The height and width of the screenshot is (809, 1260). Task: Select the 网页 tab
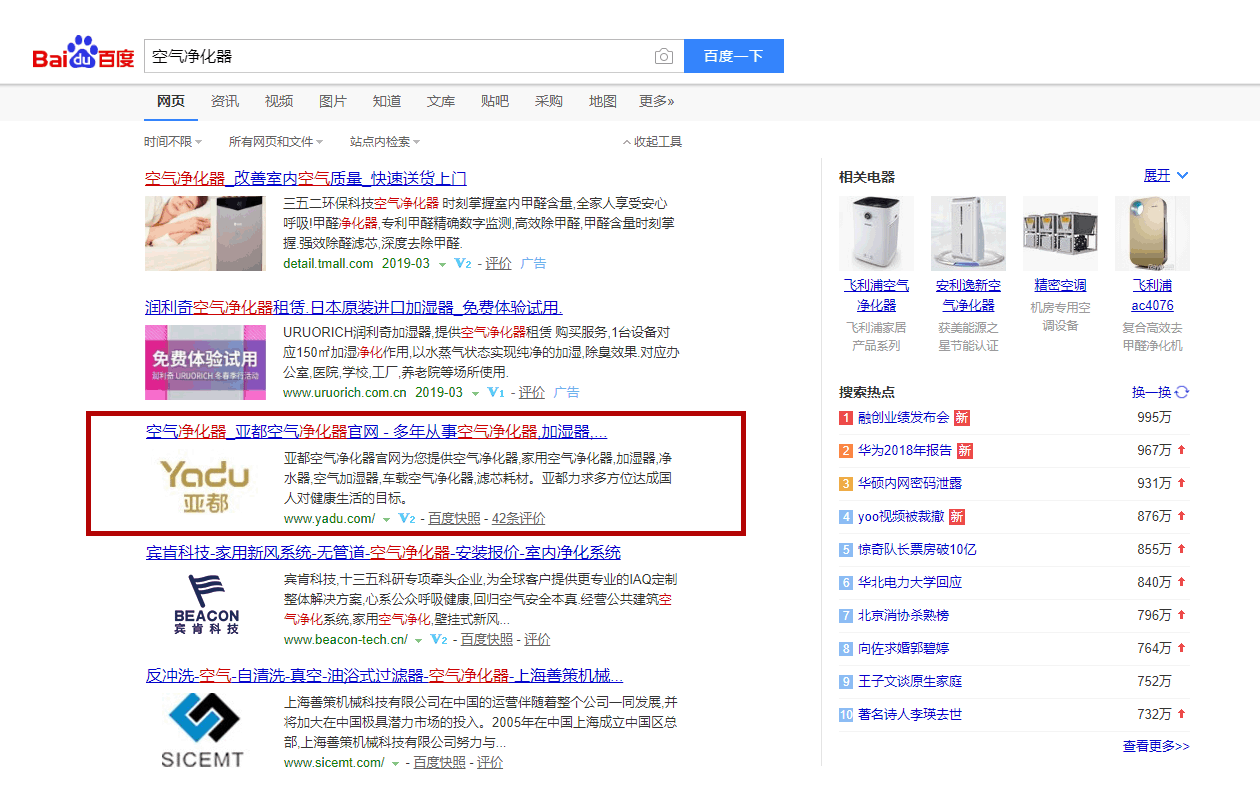tap(171, 101)
